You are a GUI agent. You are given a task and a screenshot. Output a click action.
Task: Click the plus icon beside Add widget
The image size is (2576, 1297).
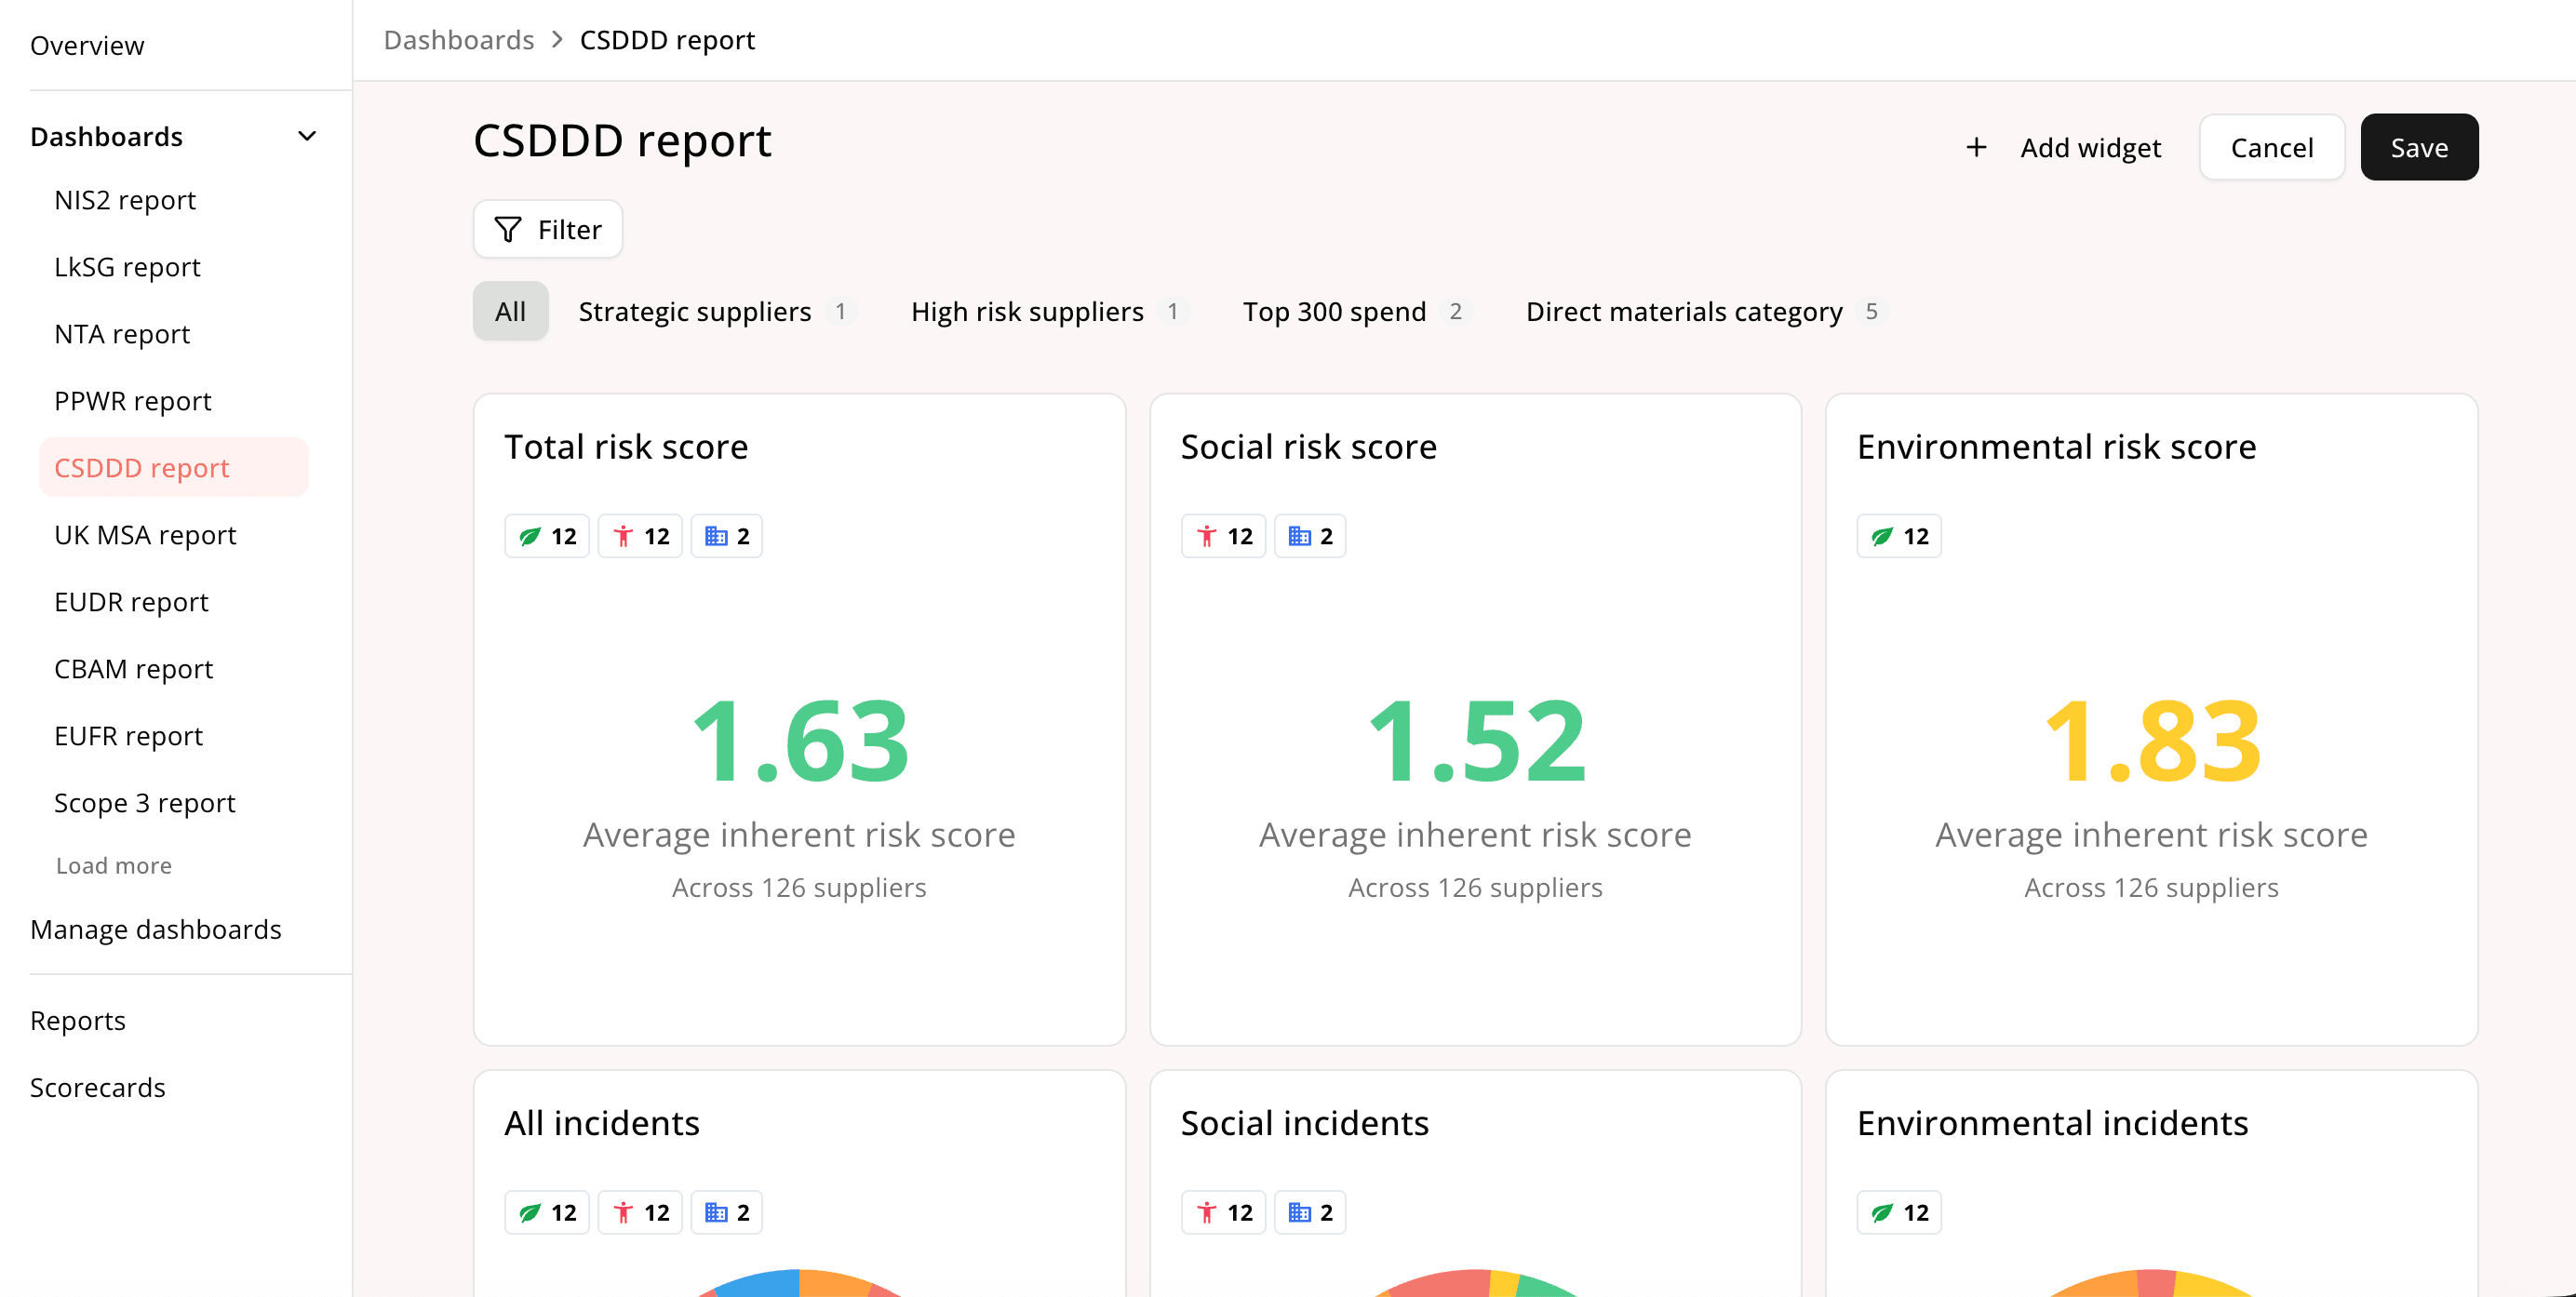click(x=1976, y=148)
